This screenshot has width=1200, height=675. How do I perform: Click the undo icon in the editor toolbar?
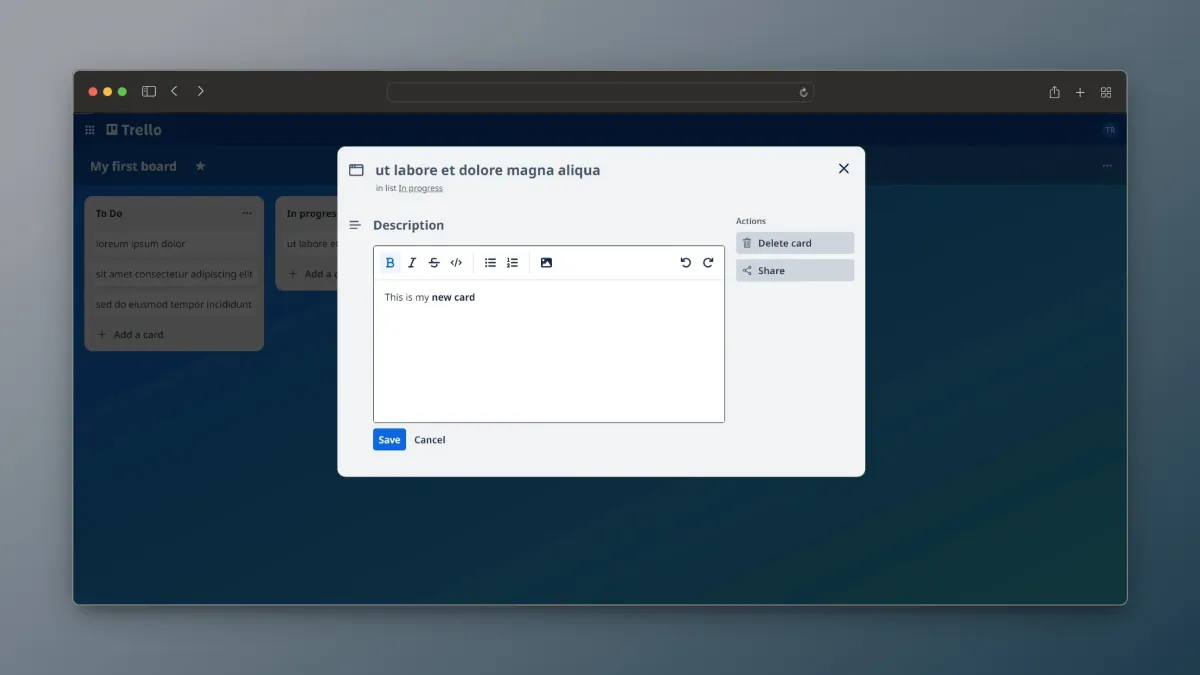click(x=685, y=262)
